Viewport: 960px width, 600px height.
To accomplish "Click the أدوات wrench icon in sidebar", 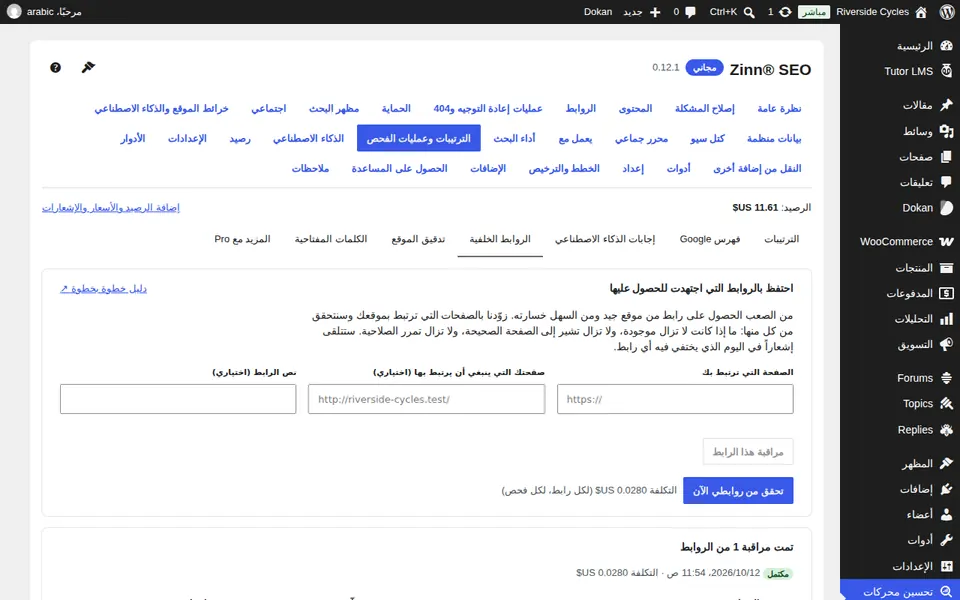I will (x=947, y=540).
